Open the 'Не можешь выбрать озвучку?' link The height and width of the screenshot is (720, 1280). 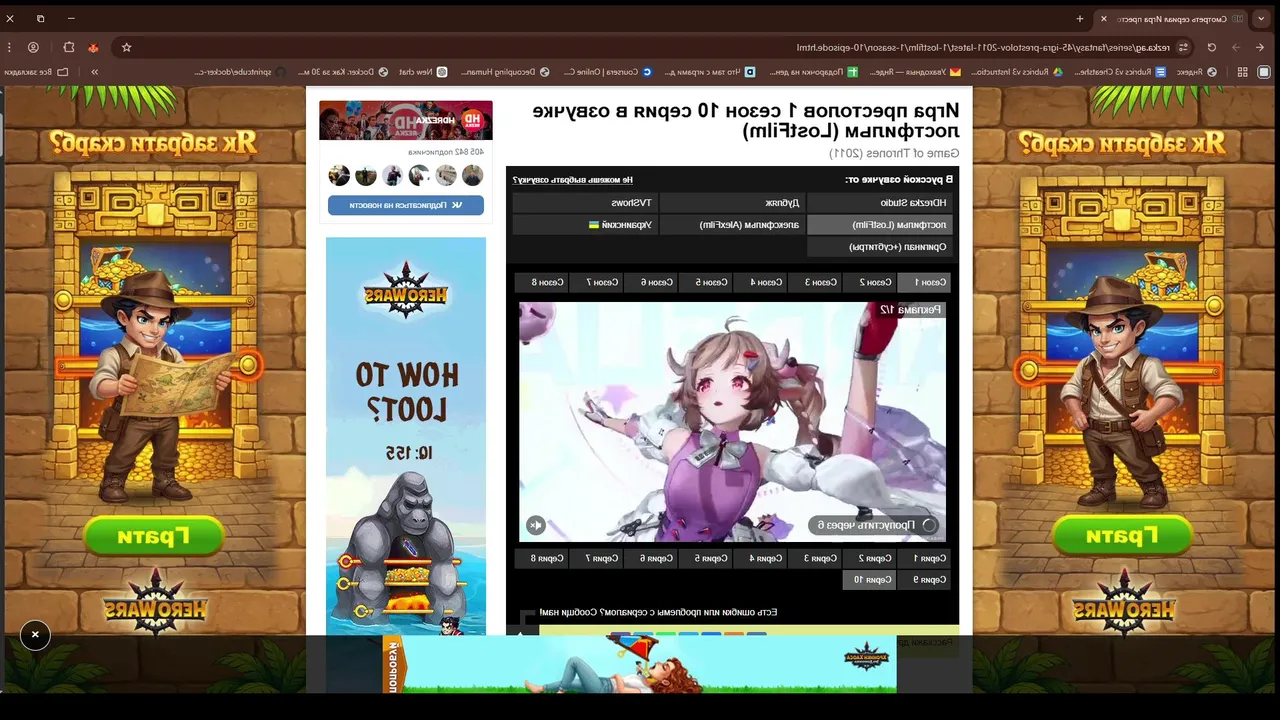[573, 180]
